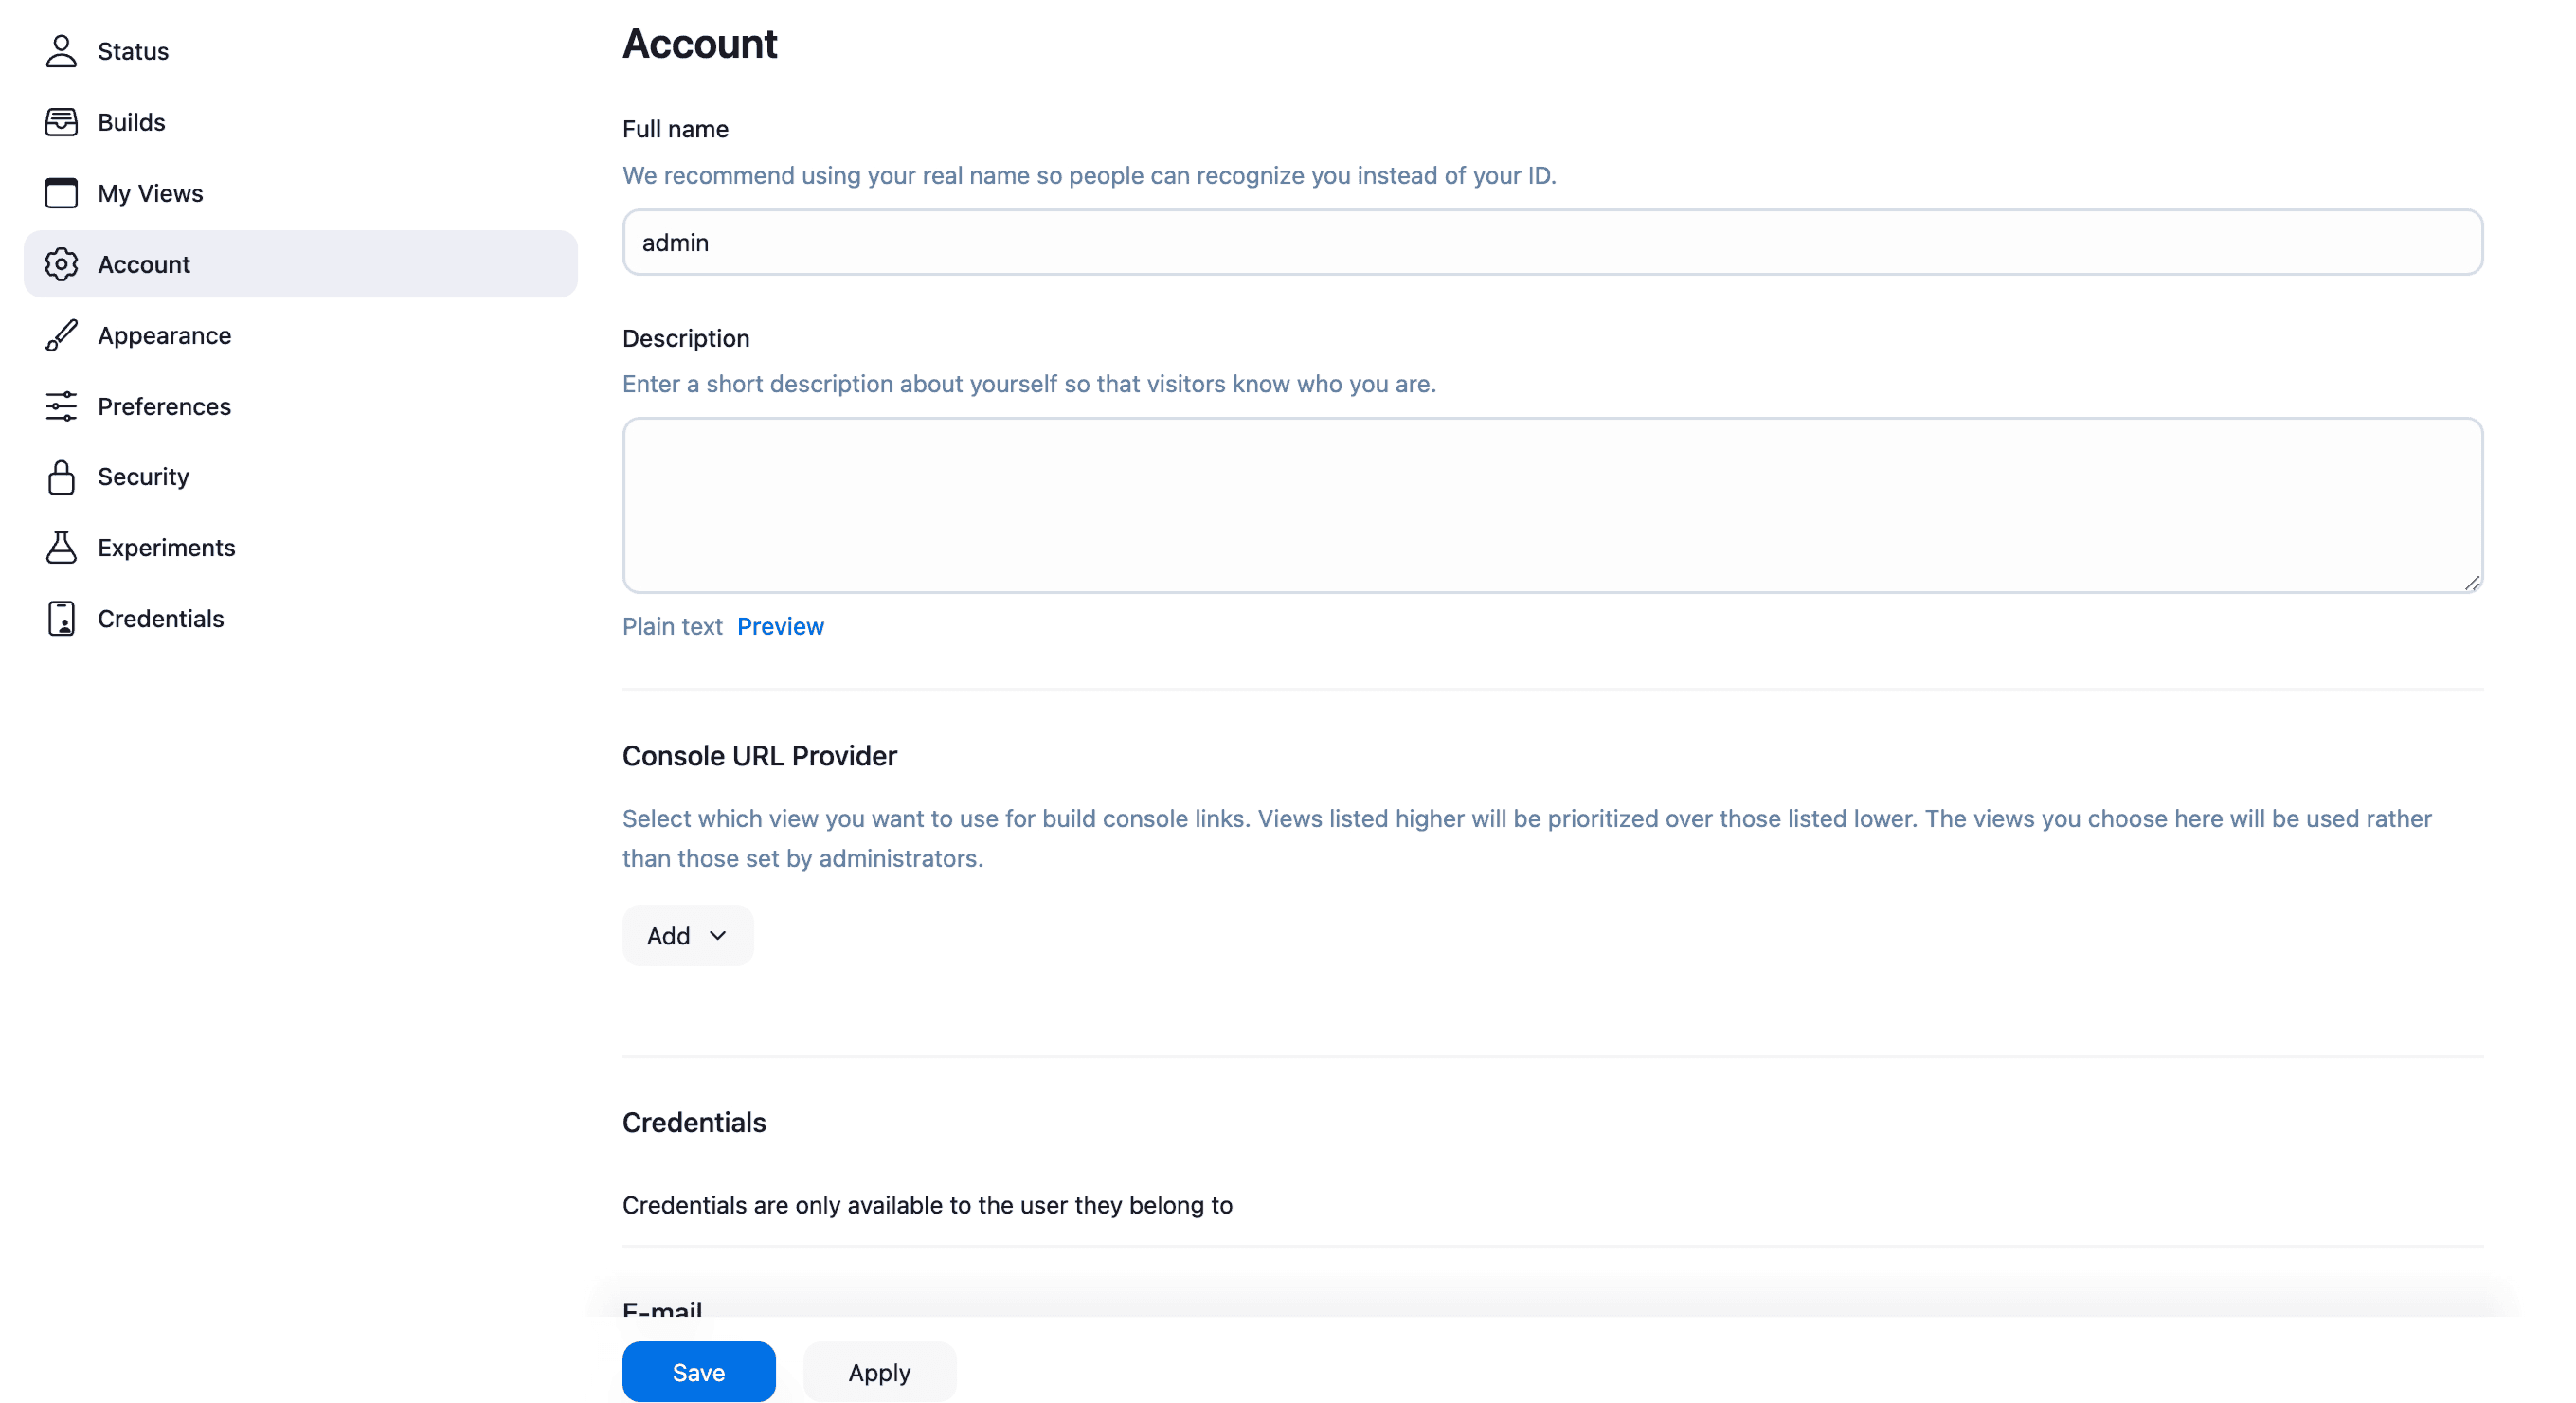Click the Account gear icon

click(61, 264)
